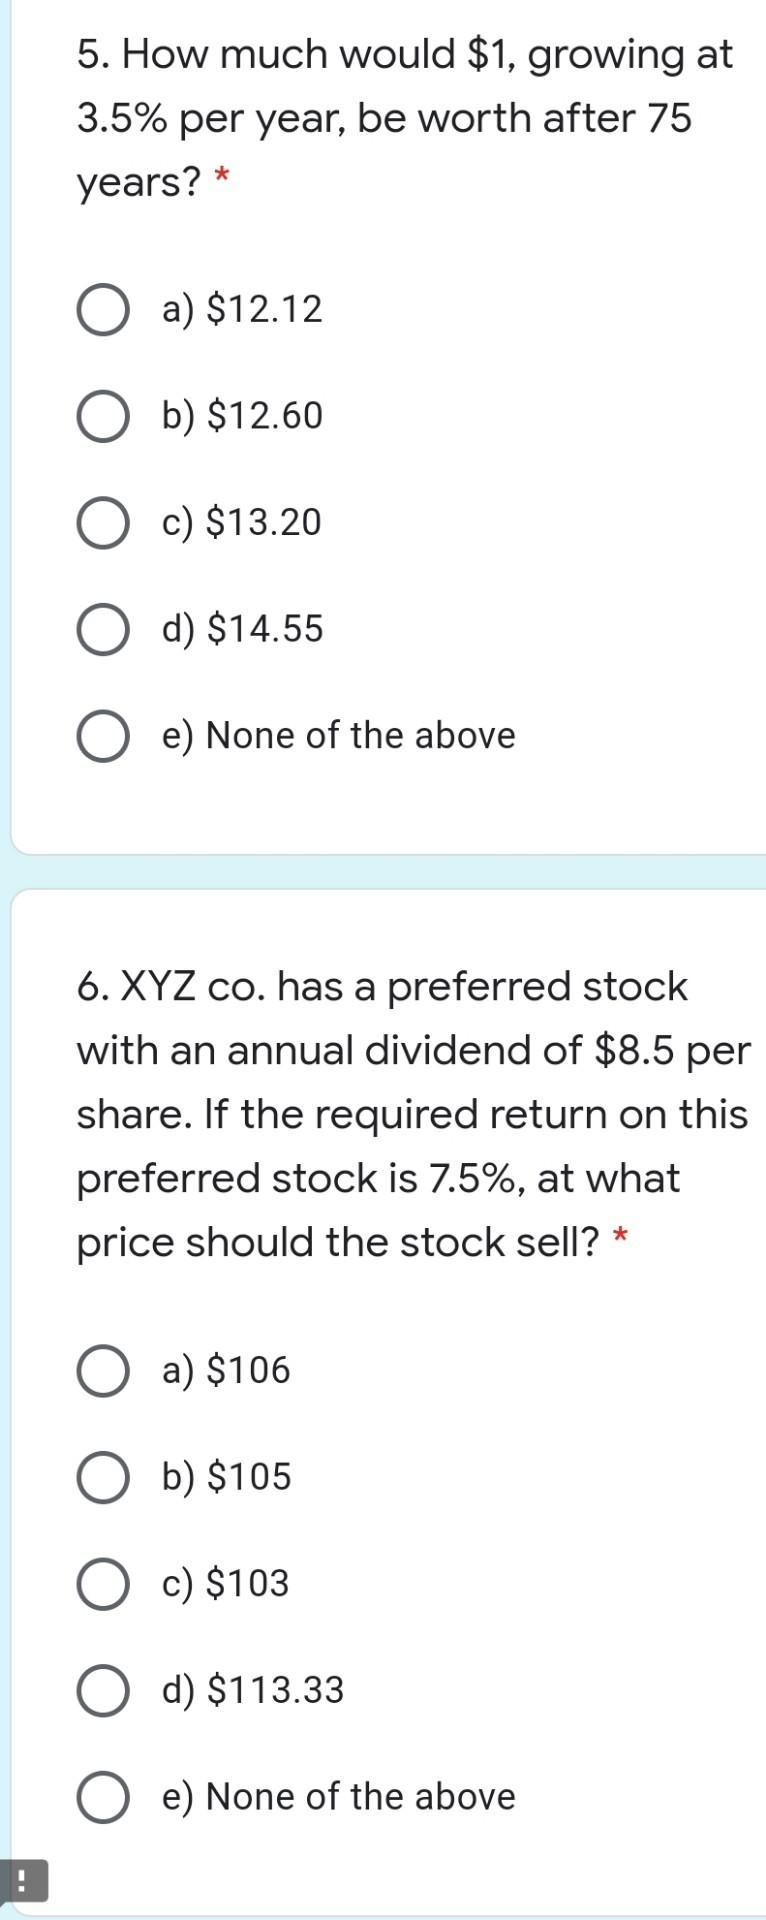The height and width of the screenshot is (1920, 766).
Task: Select e) None of the above in question 5
Action: [101, 737]
